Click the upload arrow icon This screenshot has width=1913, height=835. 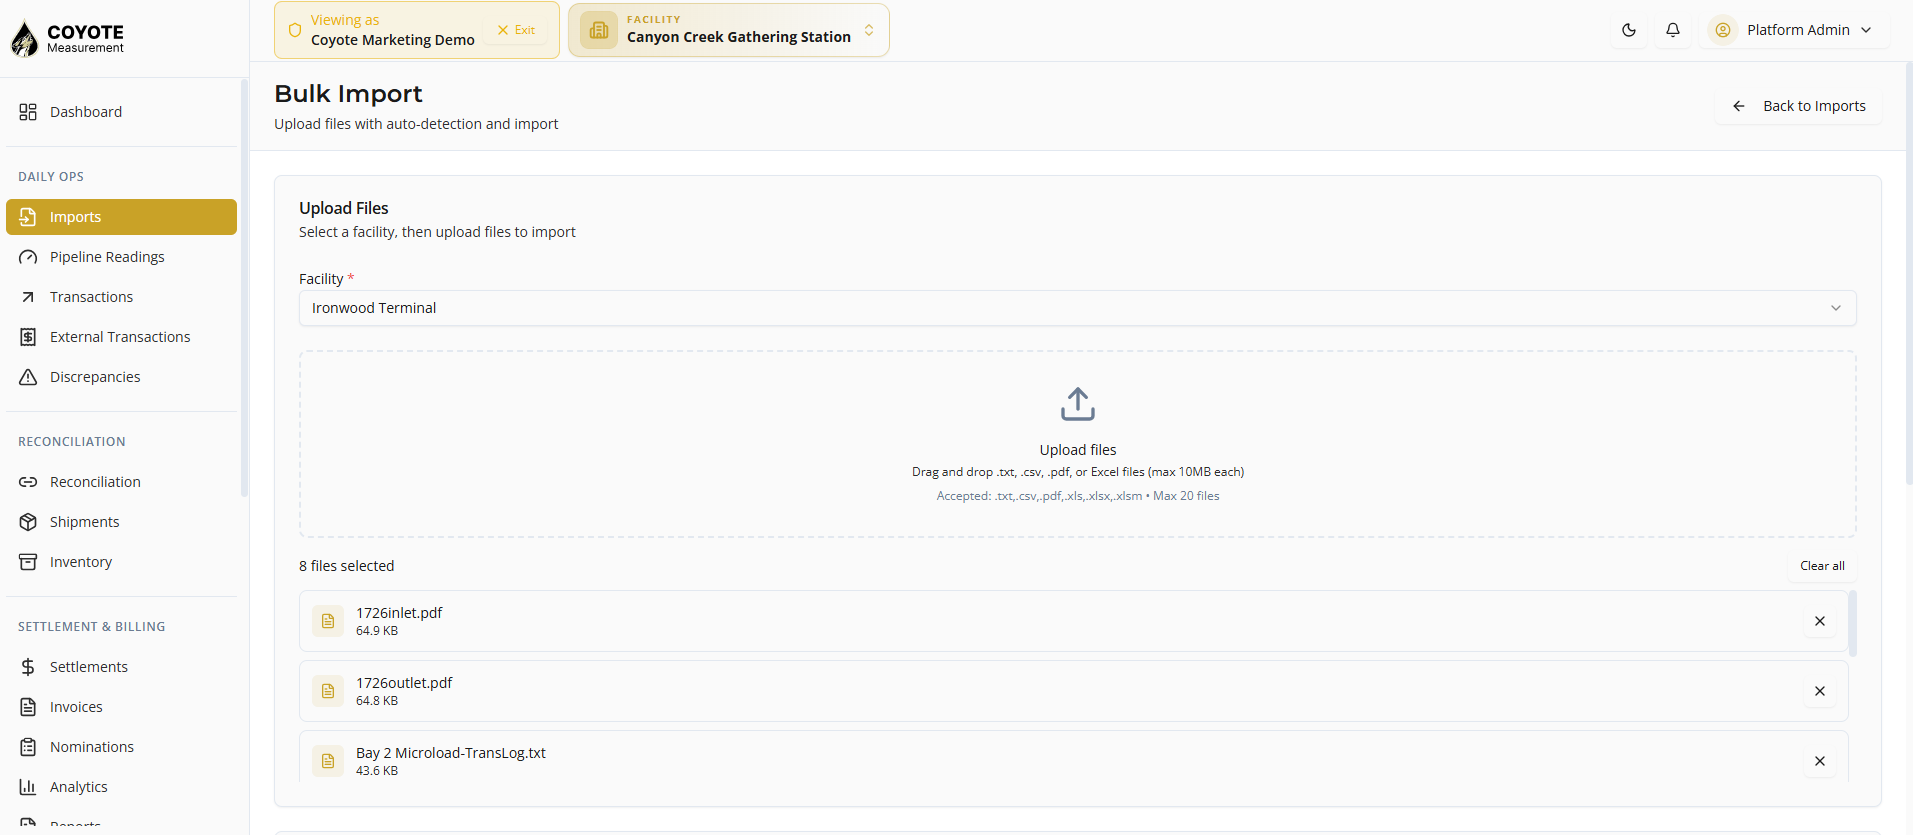1077,404
